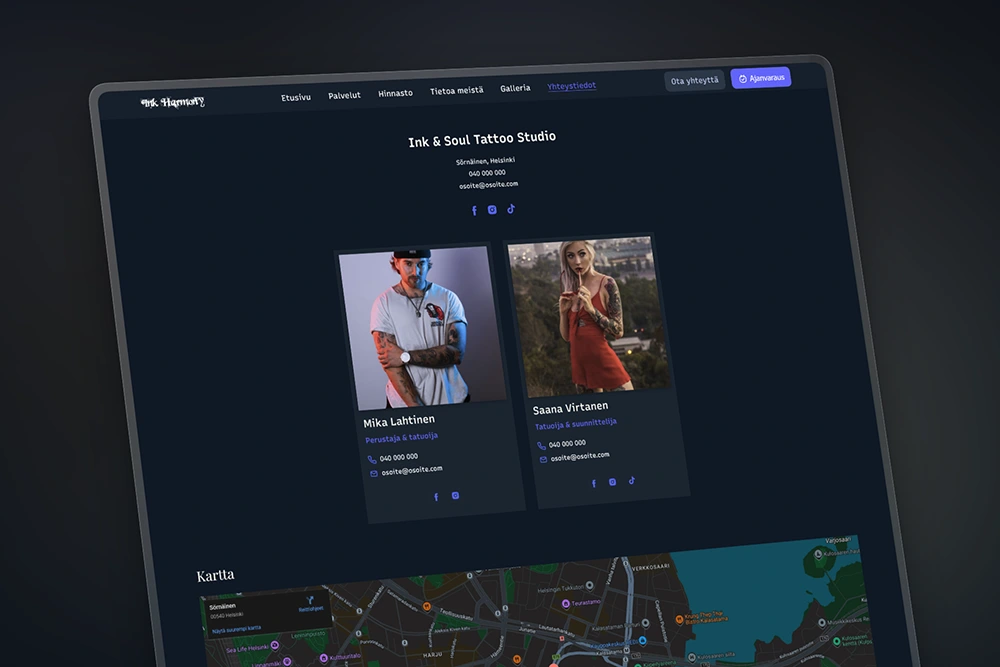Click Mika Lahtinen's email address

[412, 471]
